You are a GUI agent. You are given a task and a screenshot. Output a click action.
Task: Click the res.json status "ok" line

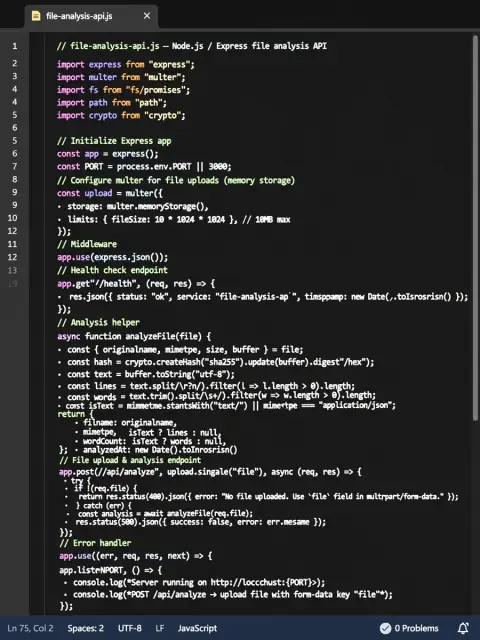coord(269,297)
